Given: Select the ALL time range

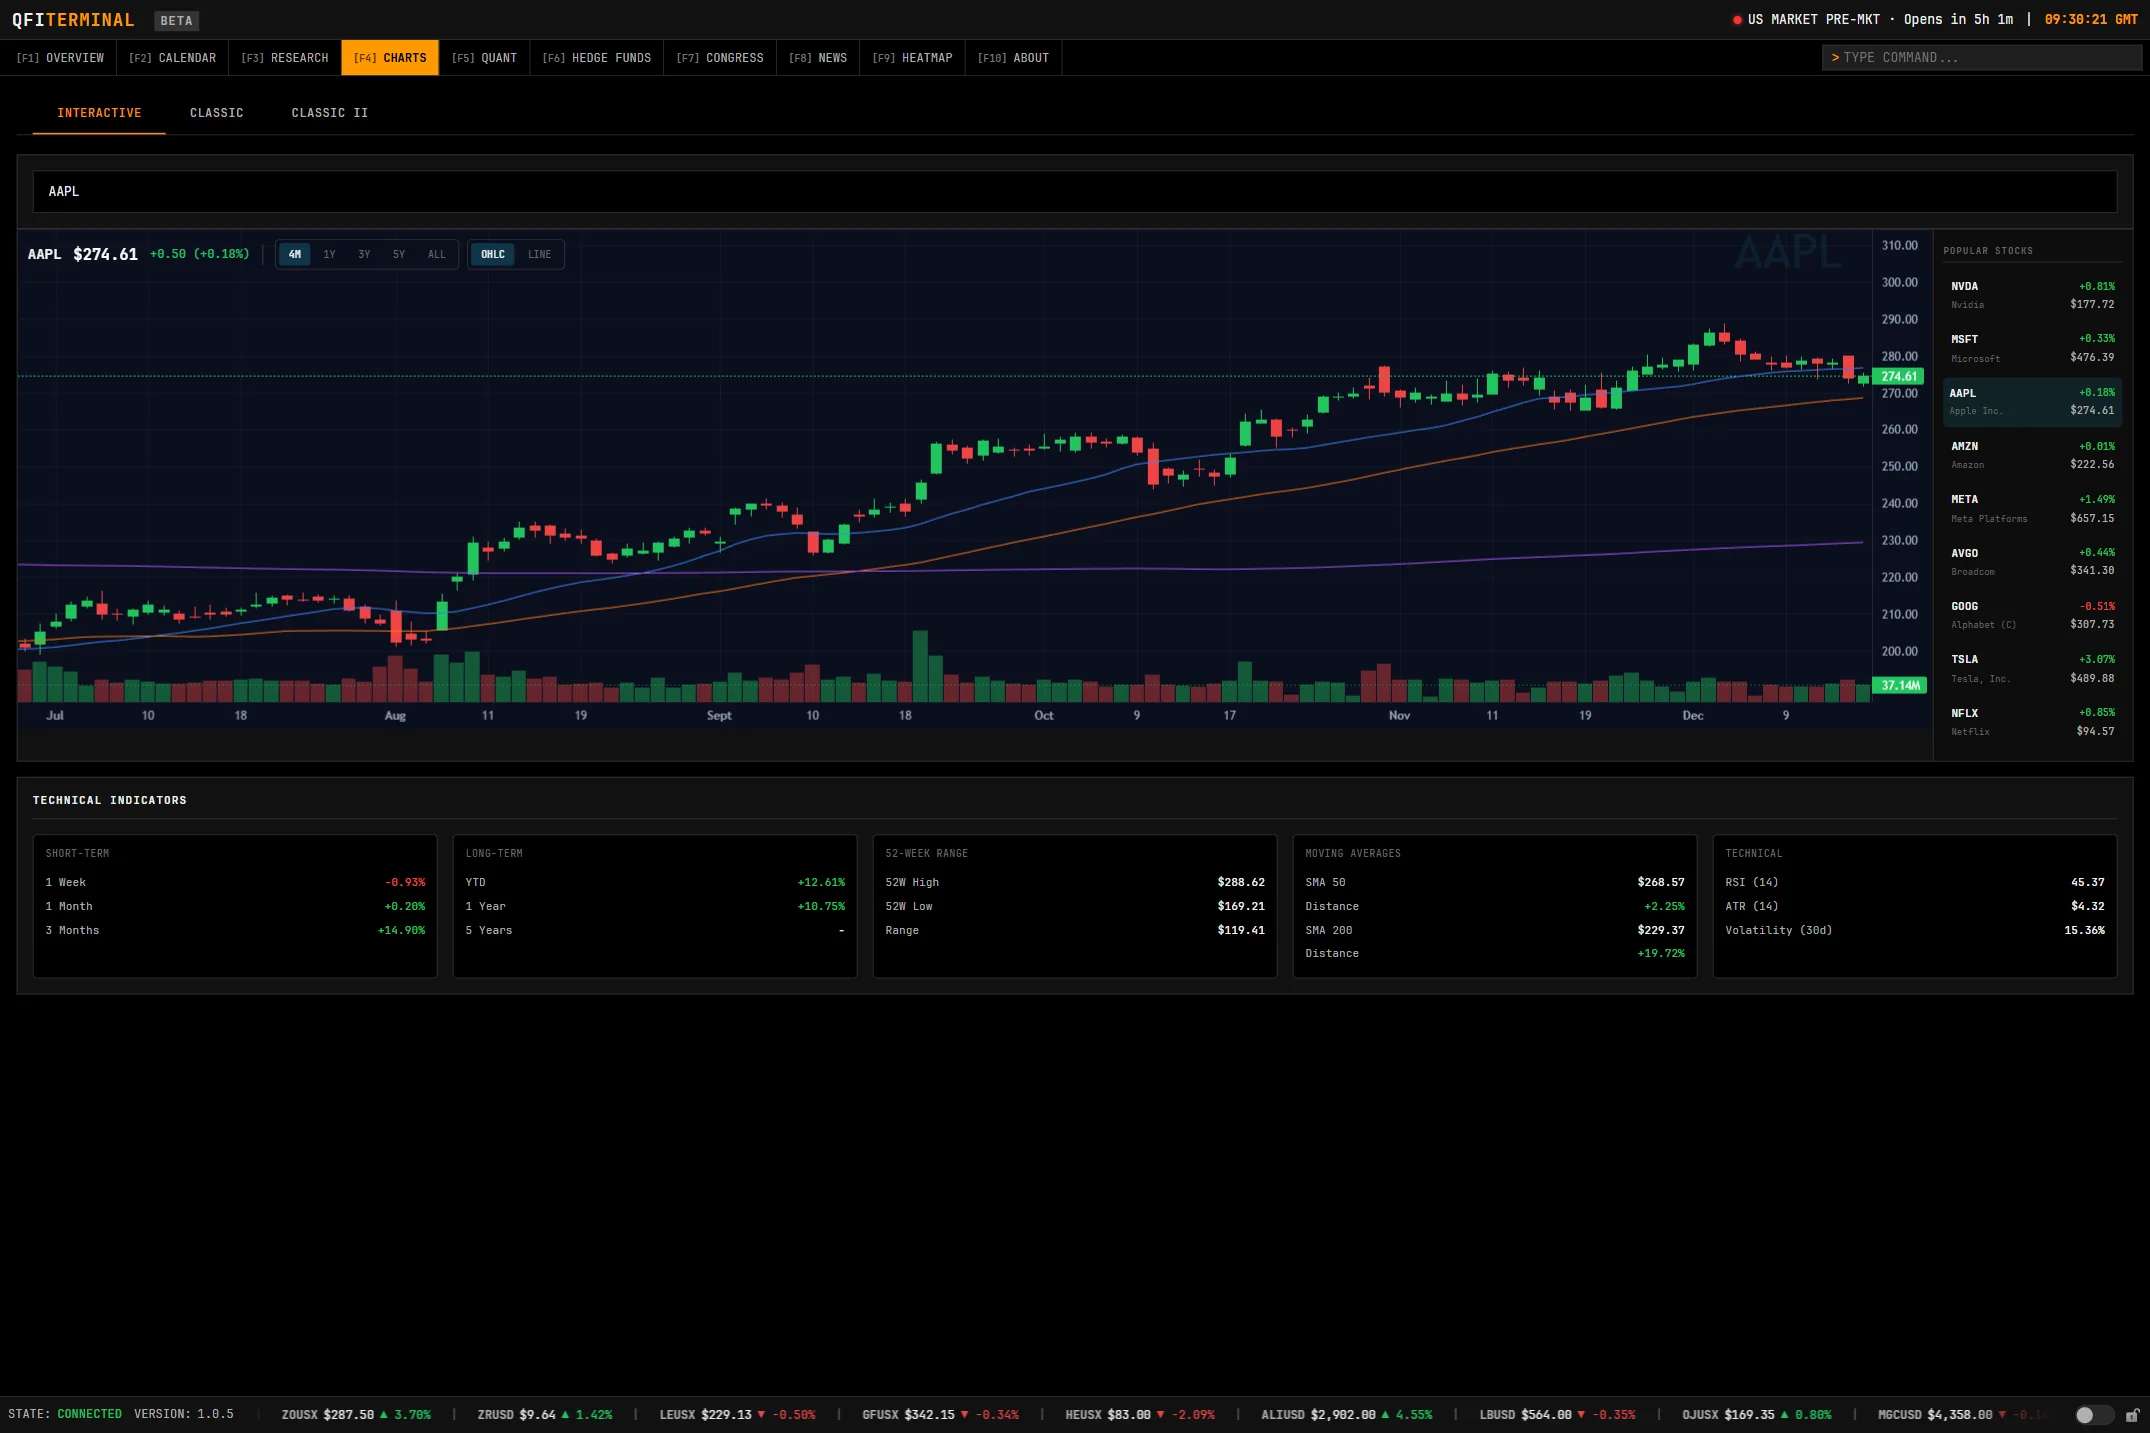Looking at the screenshot, I should point(436,254).
